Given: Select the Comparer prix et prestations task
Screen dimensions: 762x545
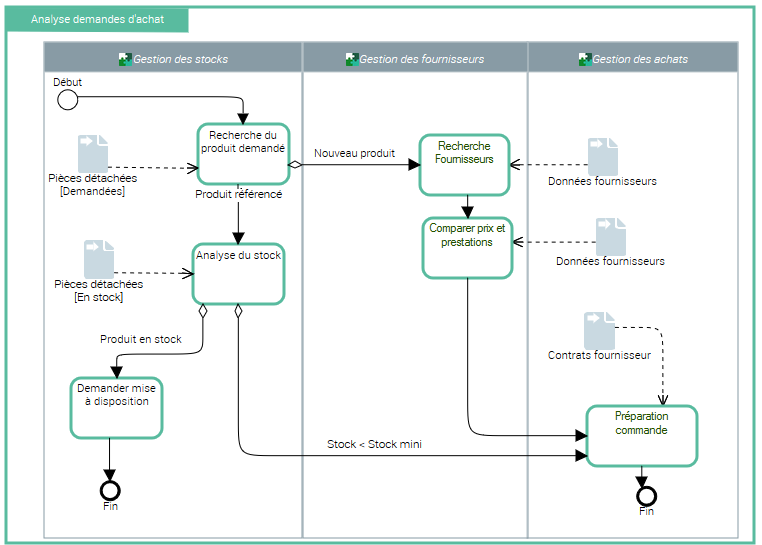Looking at the screenshot, I should point(467,247).
